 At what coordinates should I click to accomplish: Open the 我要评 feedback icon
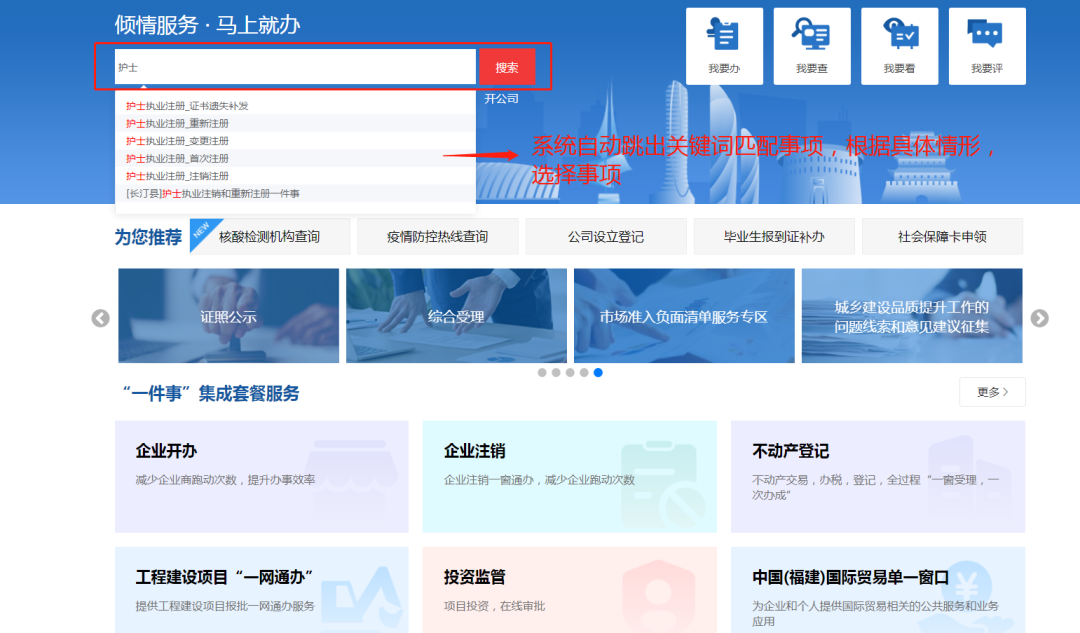[986, 46]
